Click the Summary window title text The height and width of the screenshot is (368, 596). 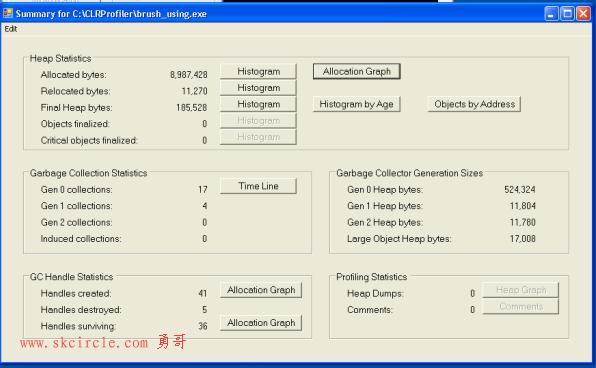111,14
